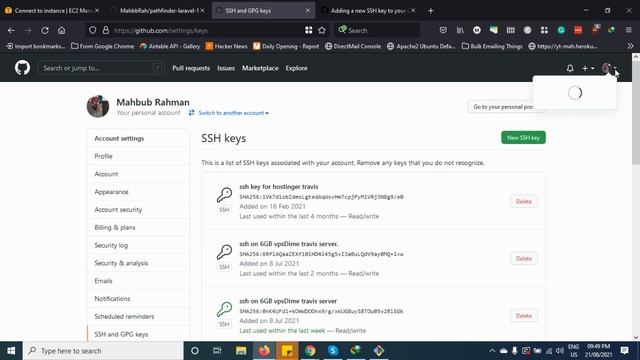Open Marketplace in GitHub header
Screen dimensions: 640x360
[x=260, y=68]
